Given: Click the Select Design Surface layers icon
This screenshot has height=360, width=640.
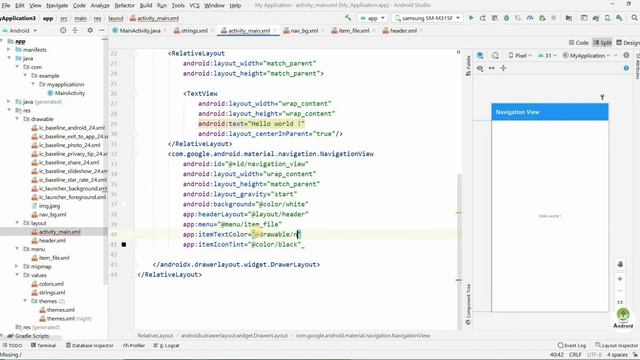Looking at the screenshot, I should tap(480, 56).
